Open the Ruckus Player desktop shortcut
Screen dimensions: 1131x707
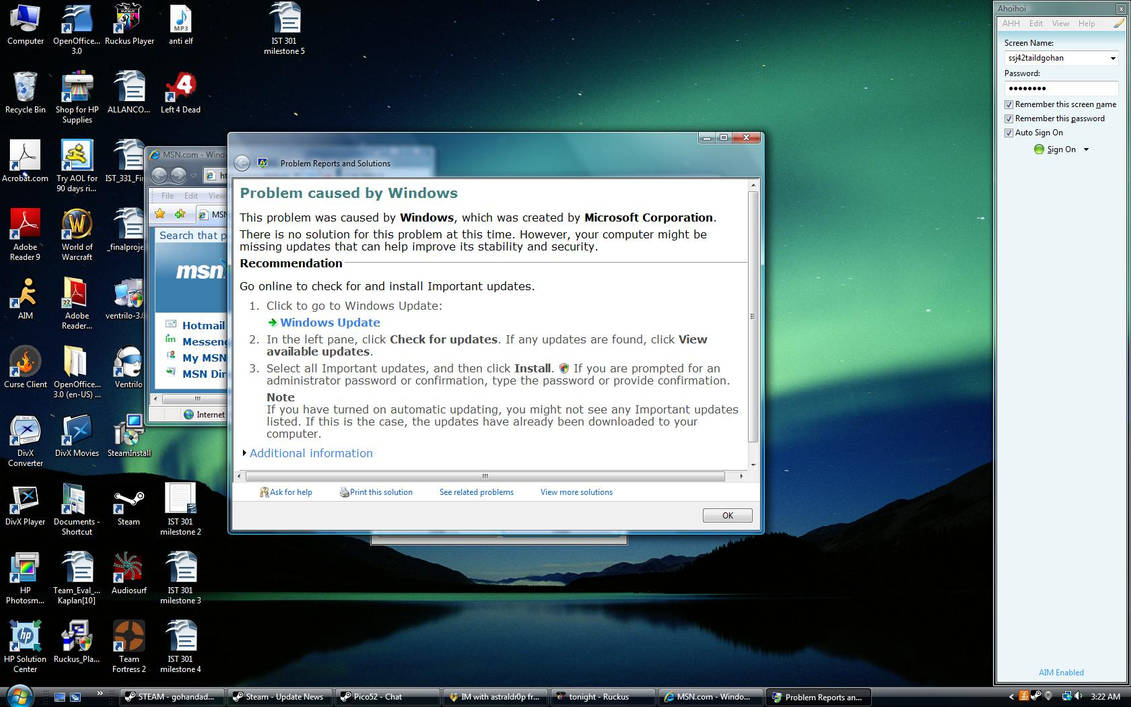tap(129, 25)
